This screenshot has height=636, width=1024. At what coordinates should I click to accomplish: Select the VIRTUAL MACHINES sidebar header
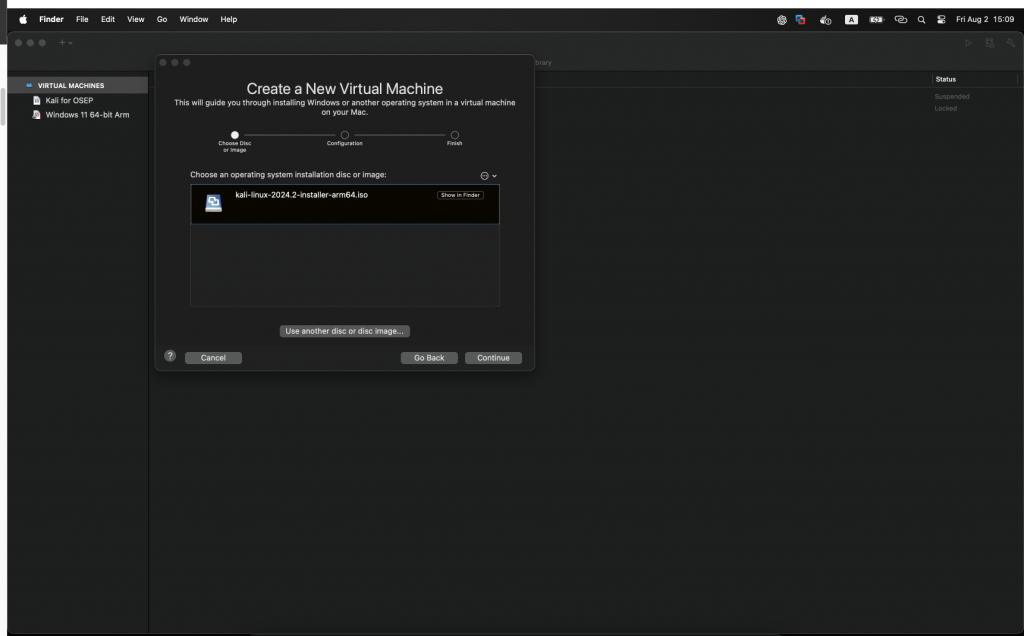[78, 86]
